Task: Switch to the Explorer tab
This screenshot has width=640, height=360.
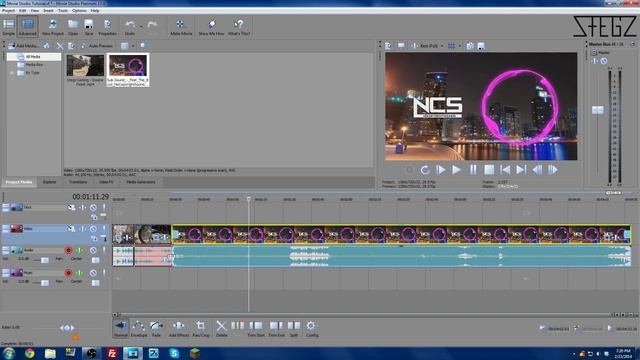Action: click(49, 182)
